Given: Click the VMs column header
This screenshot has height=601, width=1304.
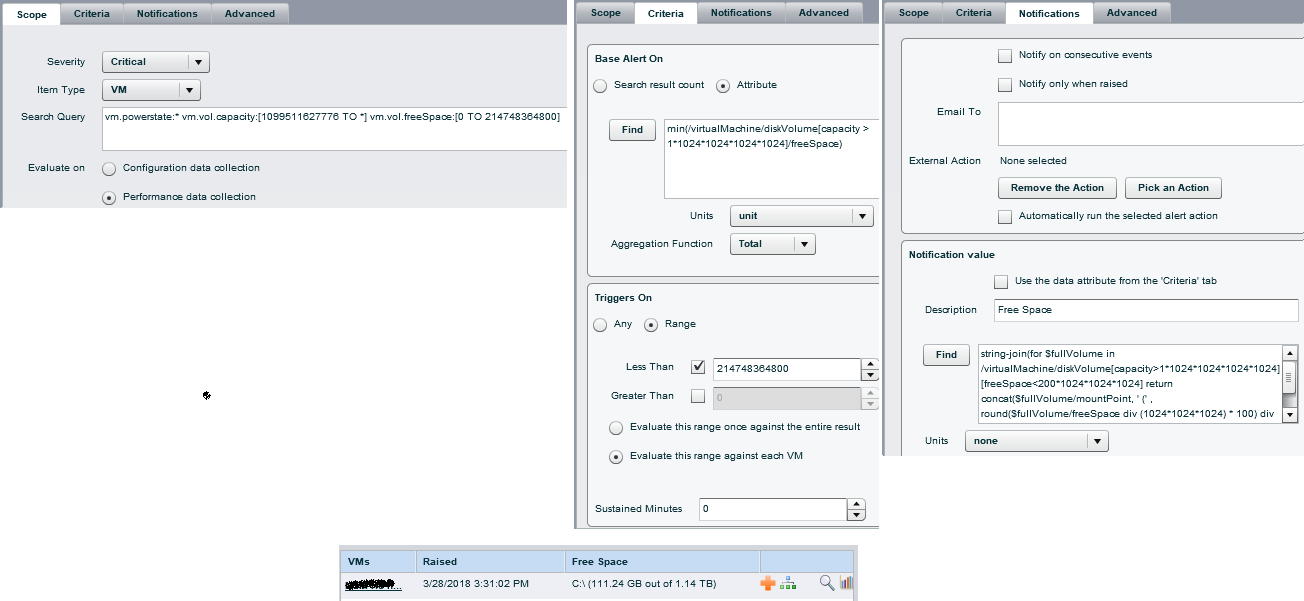Looking at the screenshot, I should tap(378, 562).
